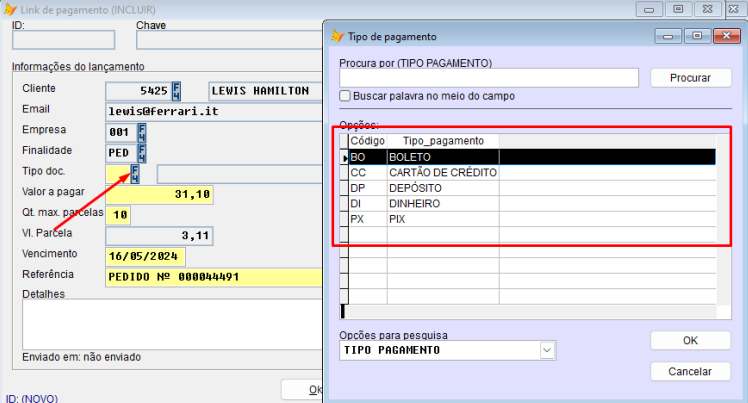Click the Procurar button
The image size is (748, 403).
coord(690,78)
